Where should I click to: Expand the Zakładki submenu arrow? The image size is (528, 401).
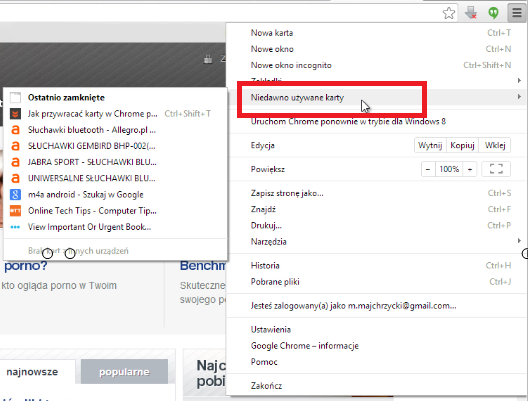(x=519, y=80)
